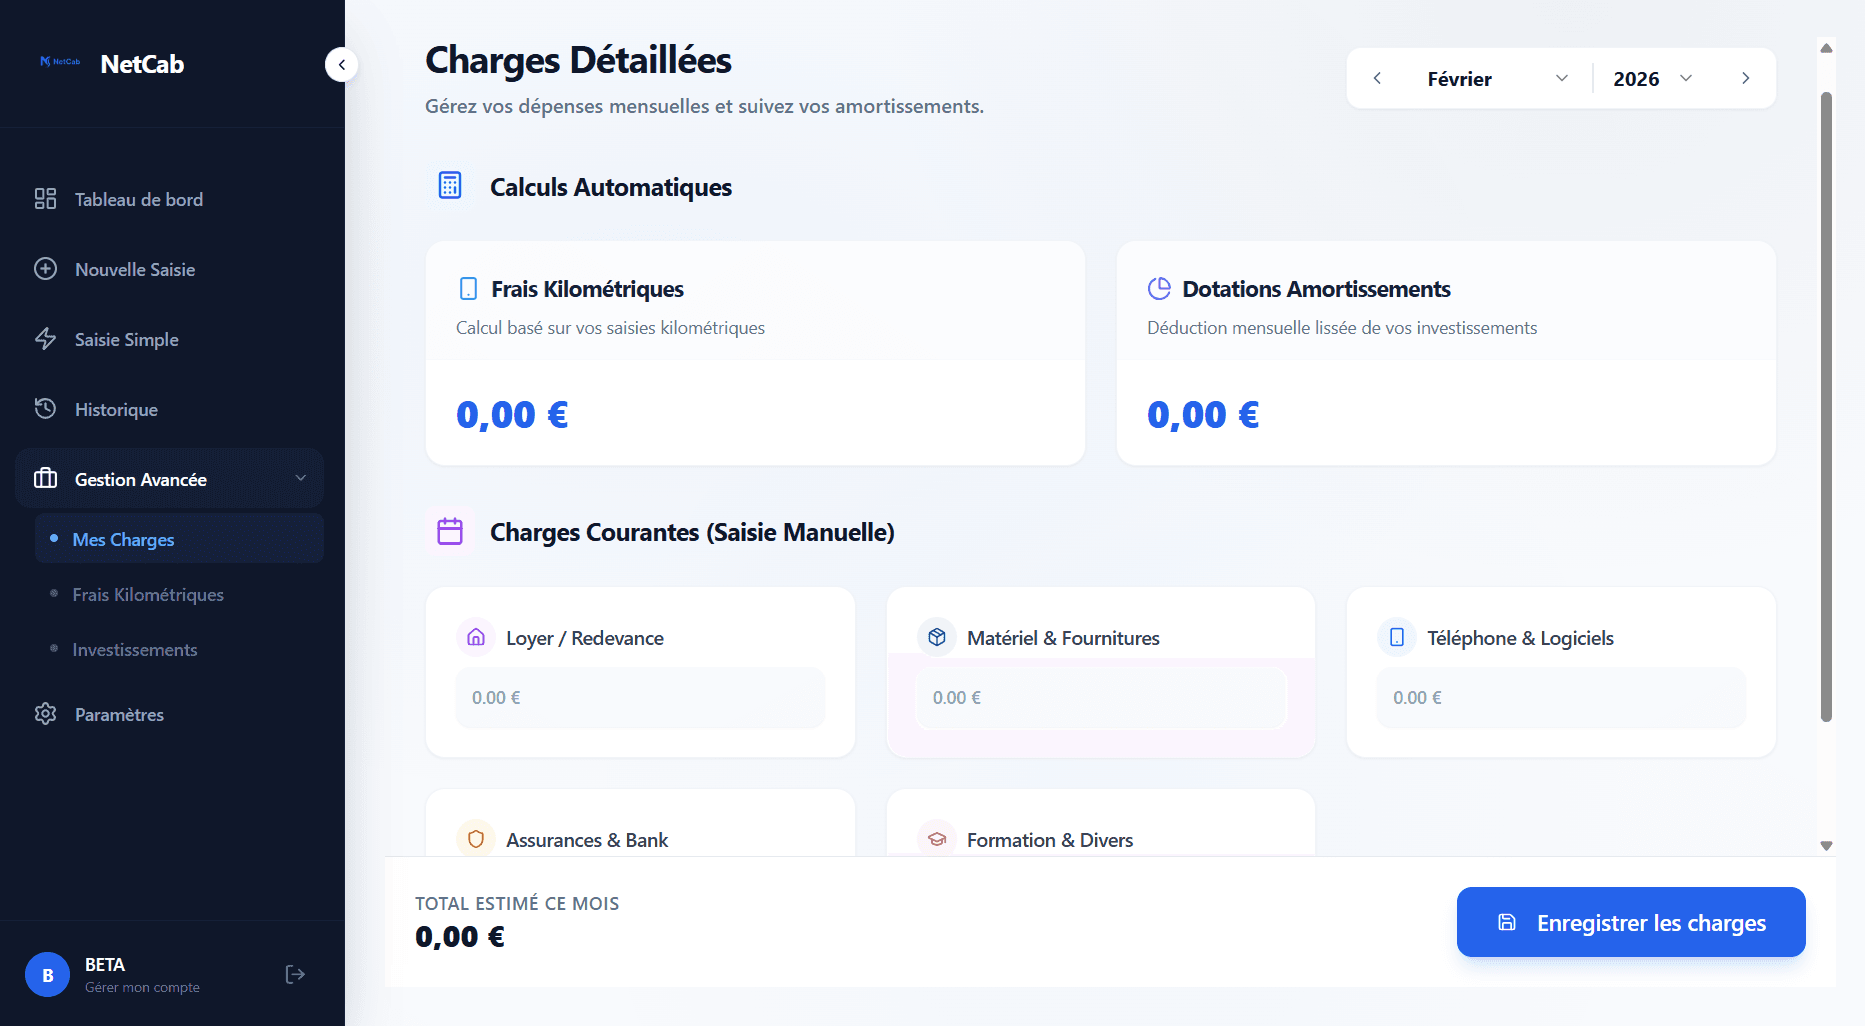Go to next month with the right arrow
Image resolution: width=1865 pixels, height=1026 pixels.
1746,78
